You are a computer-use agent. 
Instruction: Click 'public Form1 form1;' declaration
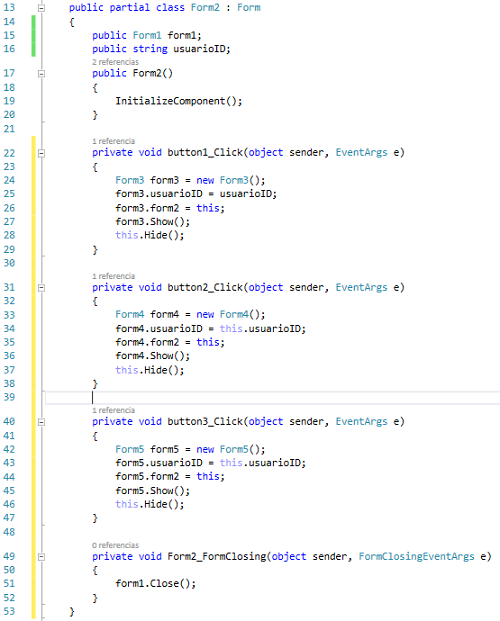[147, 35]
